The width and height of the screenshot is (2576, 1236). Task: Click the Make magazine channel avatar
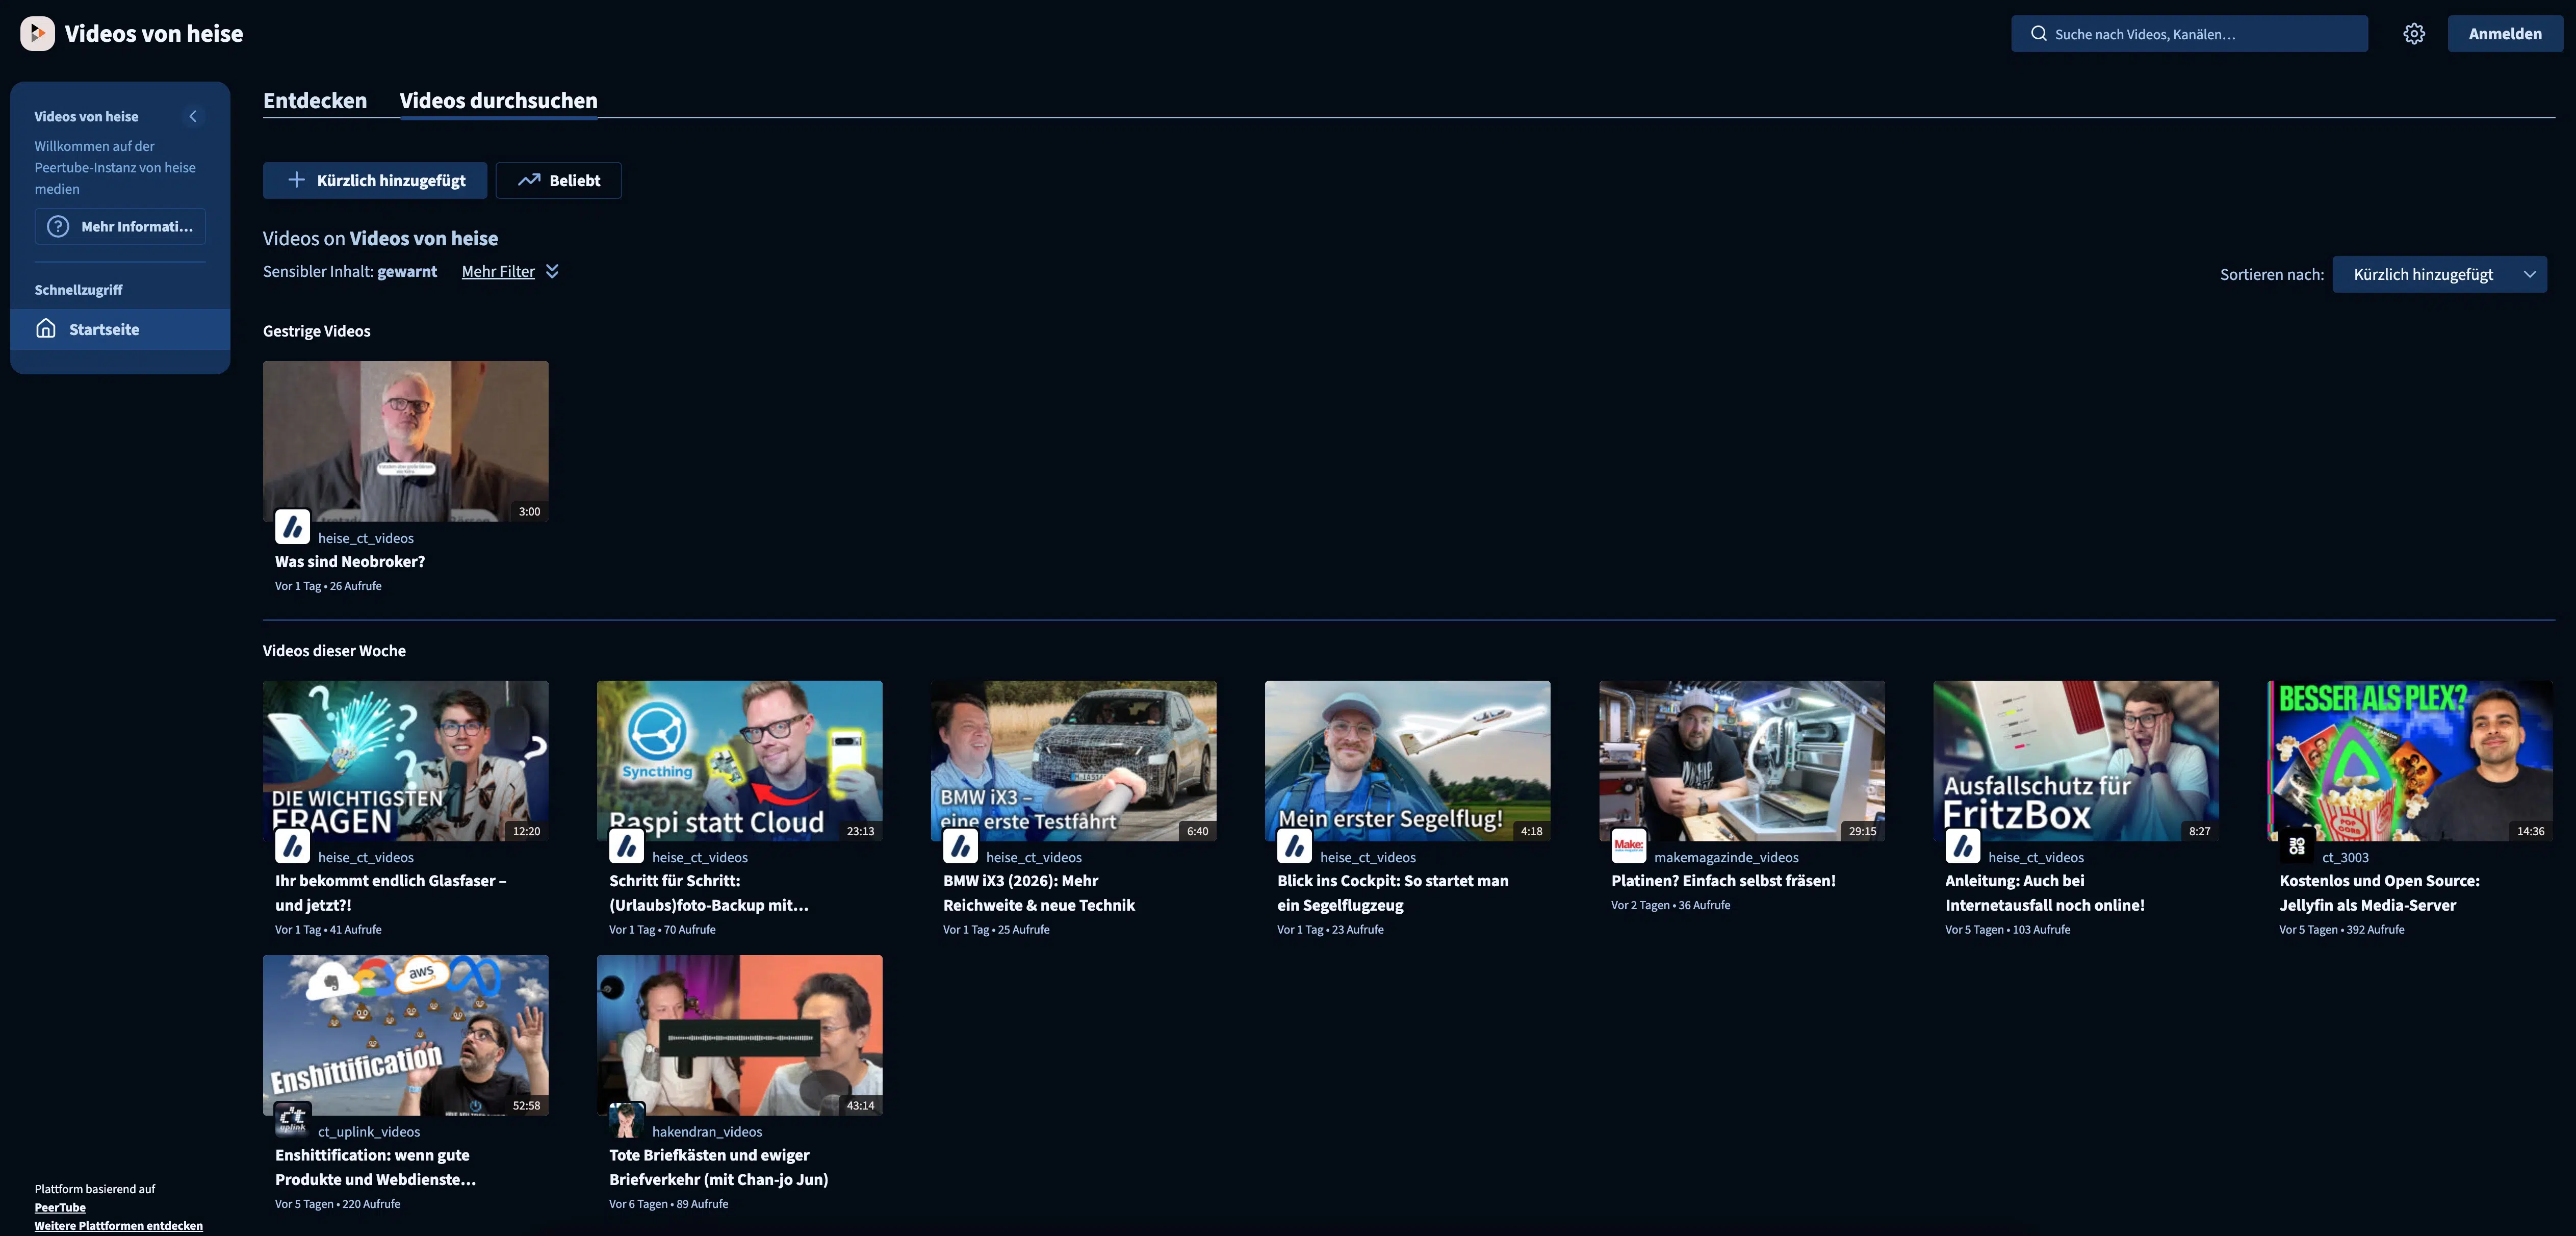tap(1628, 846)
